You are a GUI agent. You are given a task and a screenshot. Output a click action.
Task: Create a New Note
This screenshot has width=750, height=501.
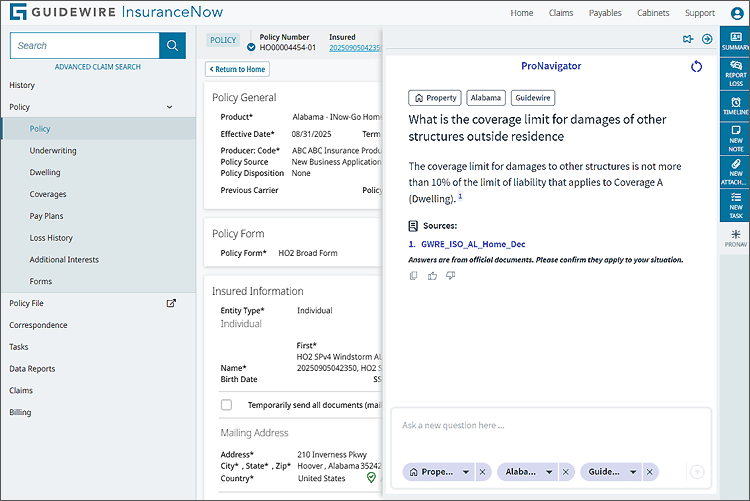click(735, 138)
